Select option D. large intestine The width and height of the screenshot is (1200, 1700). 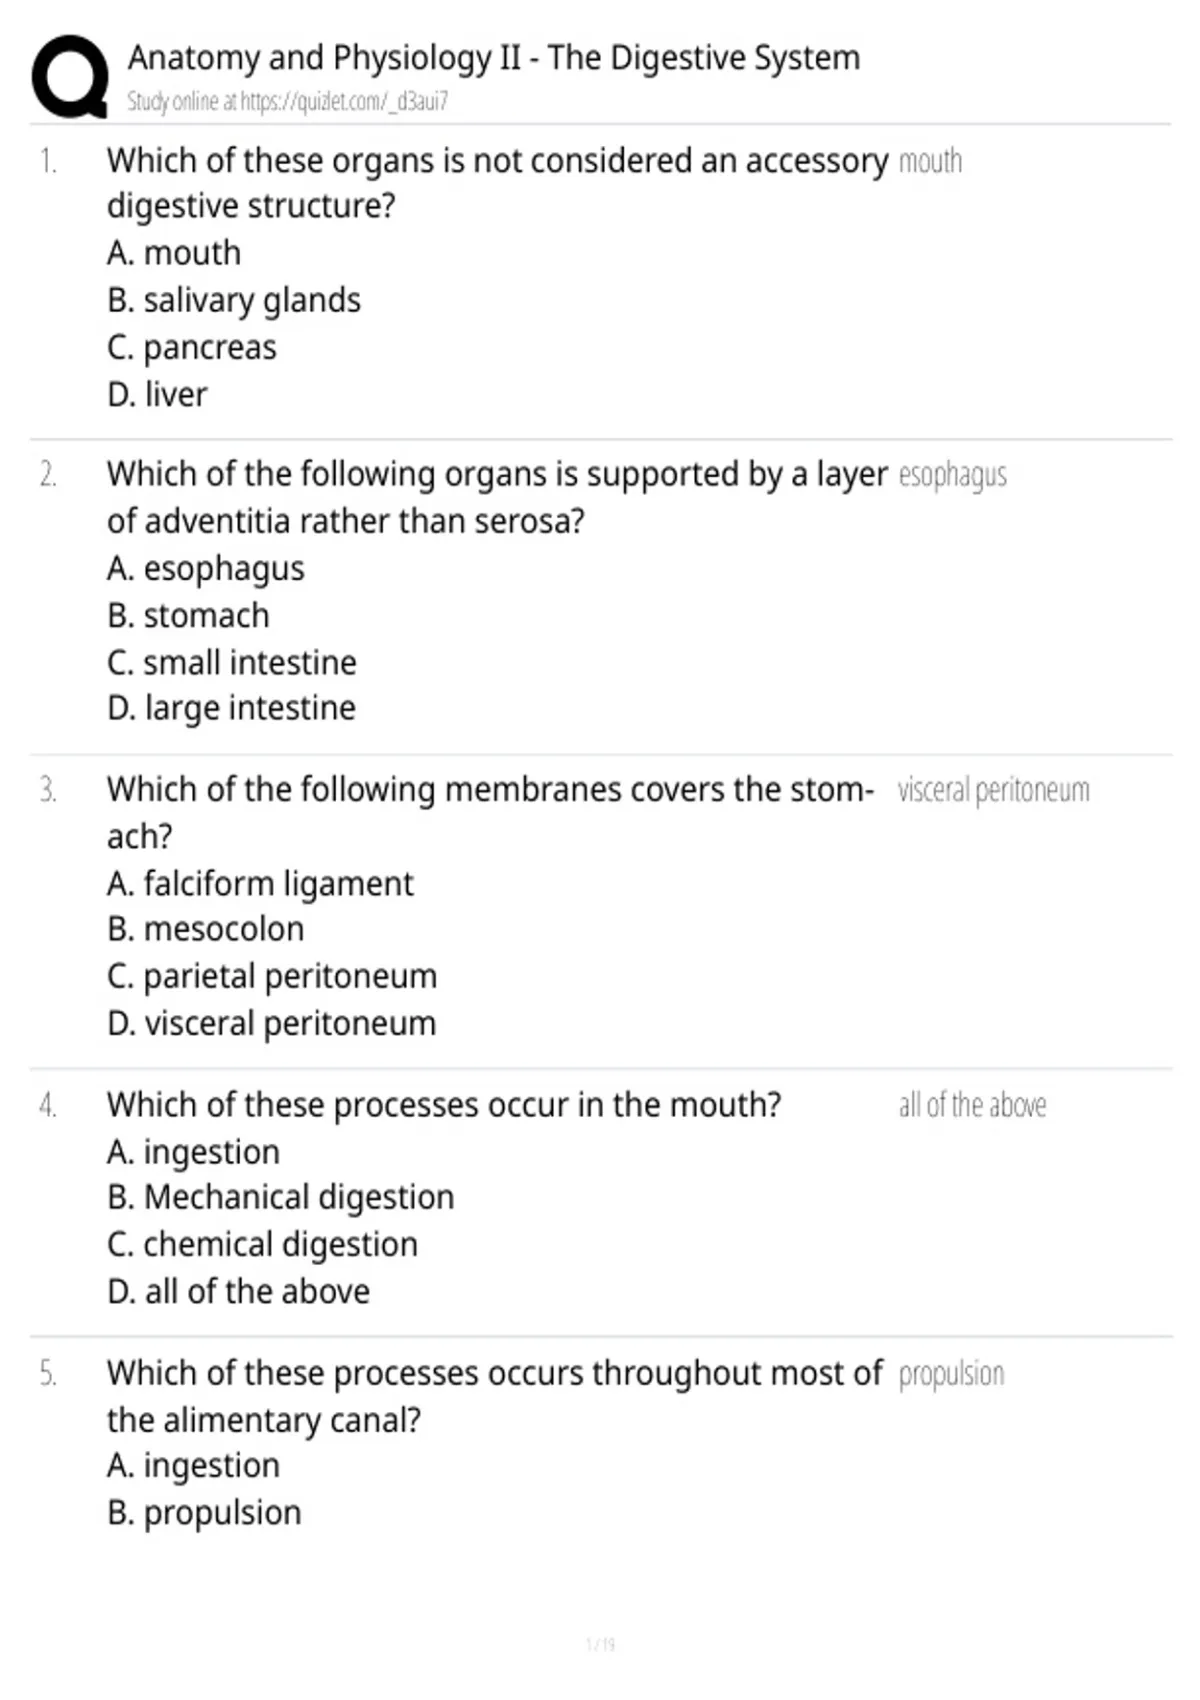[x=231, y=708]
